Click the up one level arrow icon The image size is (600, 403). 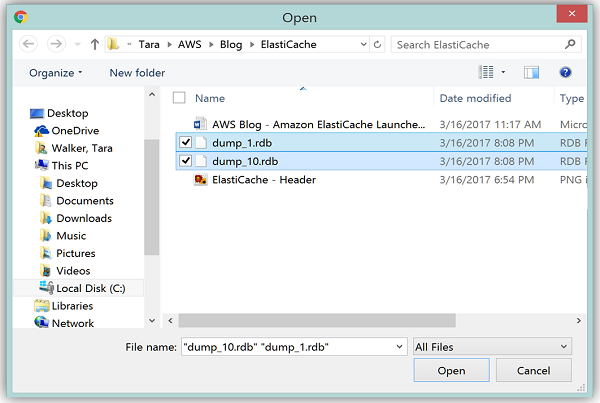(x=95, y=45)
